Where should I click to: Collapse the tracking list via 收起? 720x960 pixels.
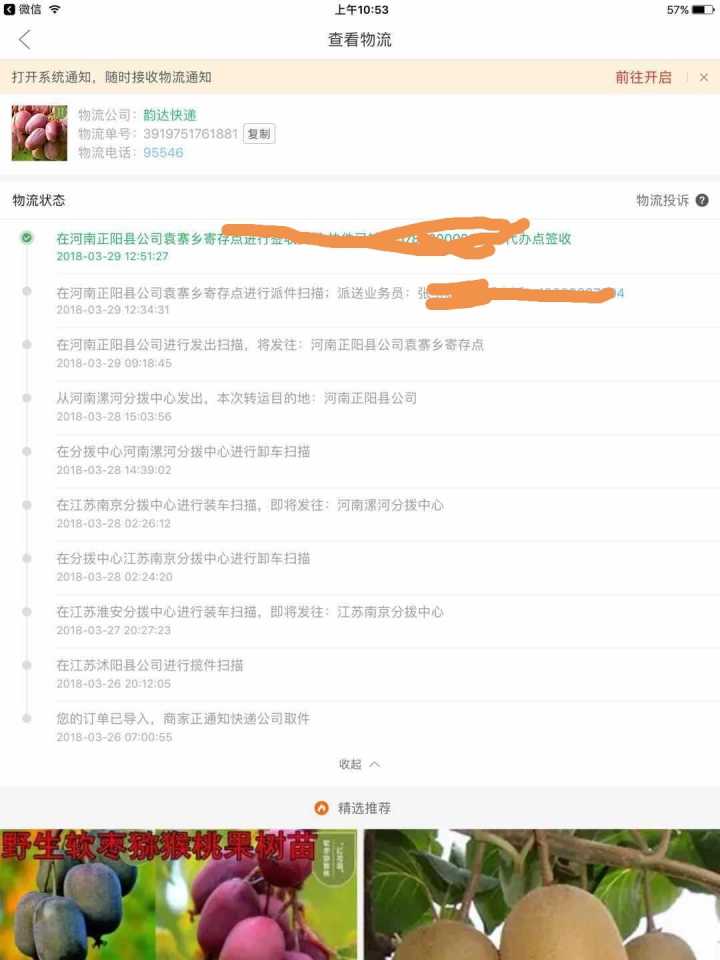pos(350,764)
